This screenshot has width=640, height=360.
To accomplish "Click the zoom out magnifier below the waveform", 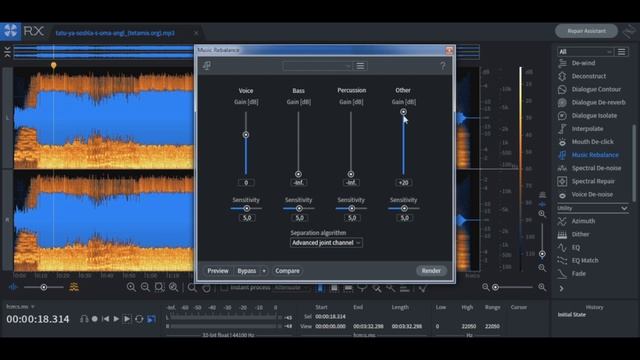I will pyautogui.click(x=145, y=287).
